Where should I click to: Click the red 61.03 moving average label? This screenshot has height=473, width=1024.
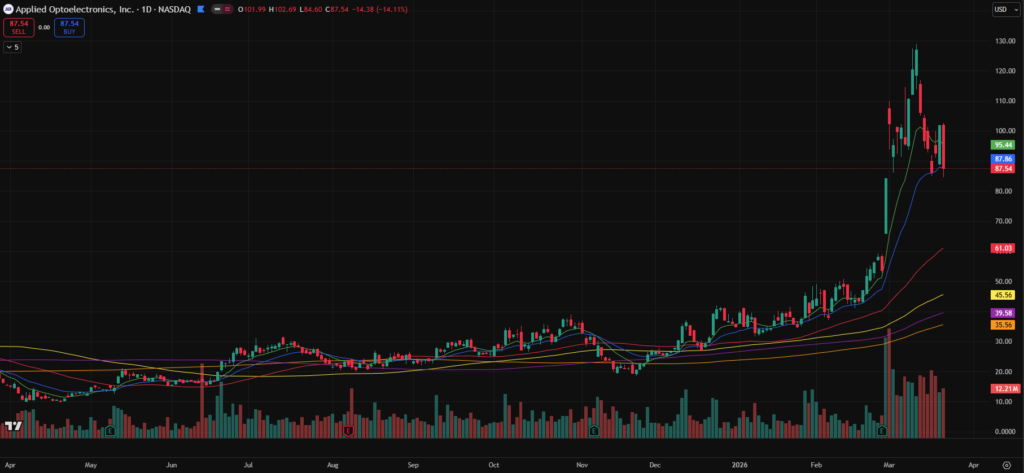[1003, 248]
